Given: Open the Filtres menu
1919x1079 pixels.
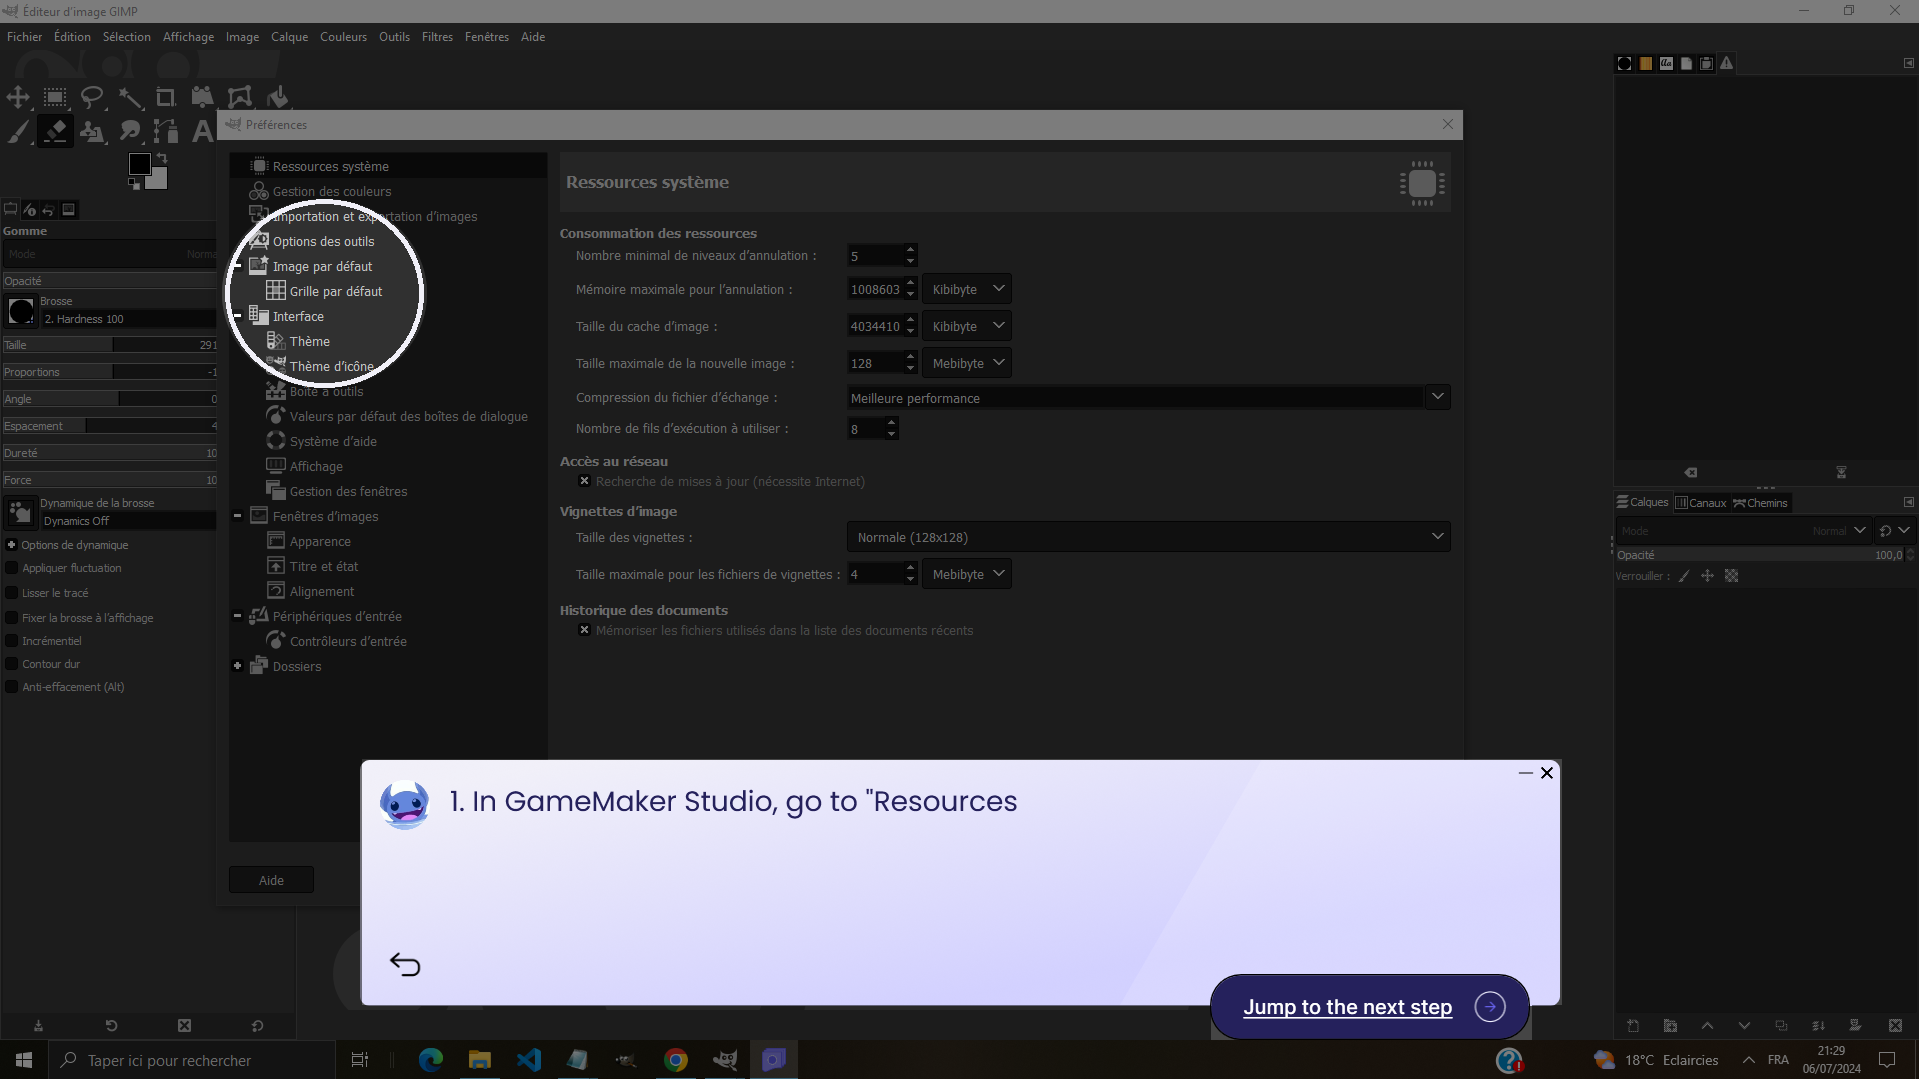Looking at the screenshot, I should pyautogui.click(x=437, y=37).
